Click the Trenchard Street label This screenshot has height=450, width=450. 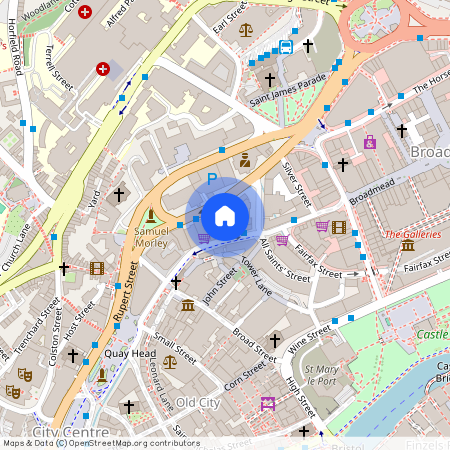click(x=37, y=326)
